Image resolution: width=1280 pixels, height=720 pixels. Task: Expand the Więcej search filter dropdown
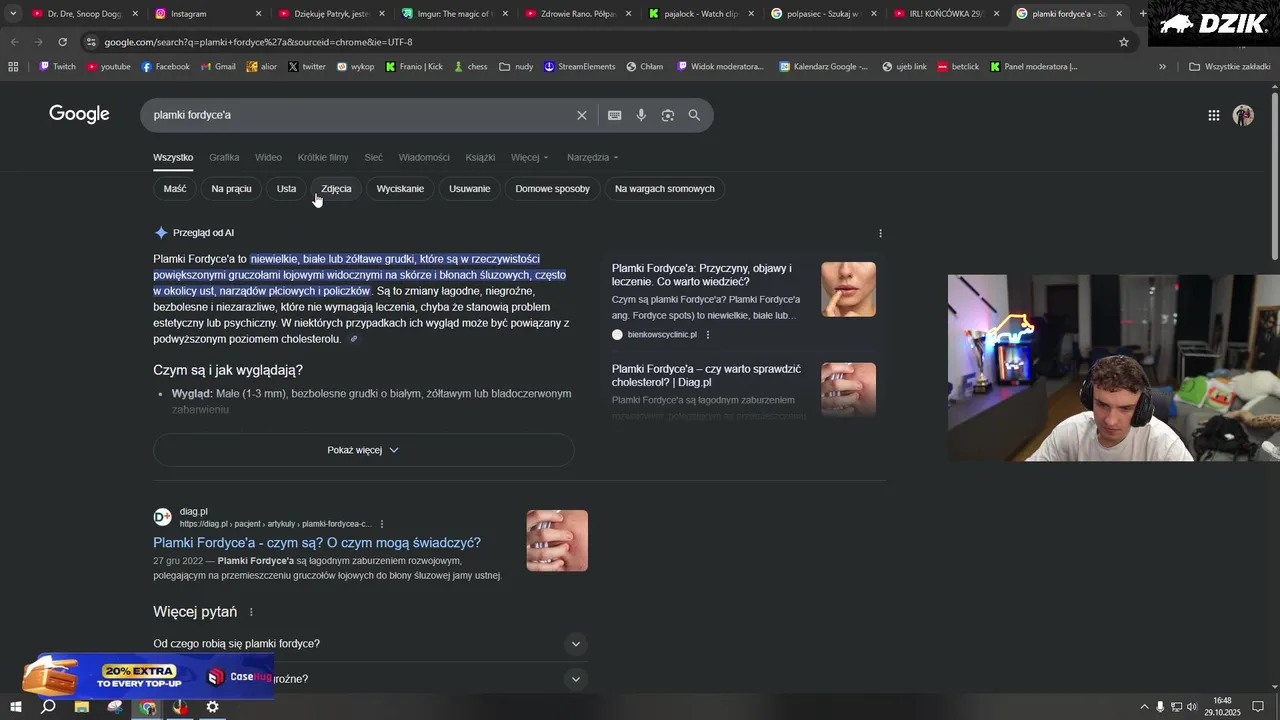click(529, 157)
